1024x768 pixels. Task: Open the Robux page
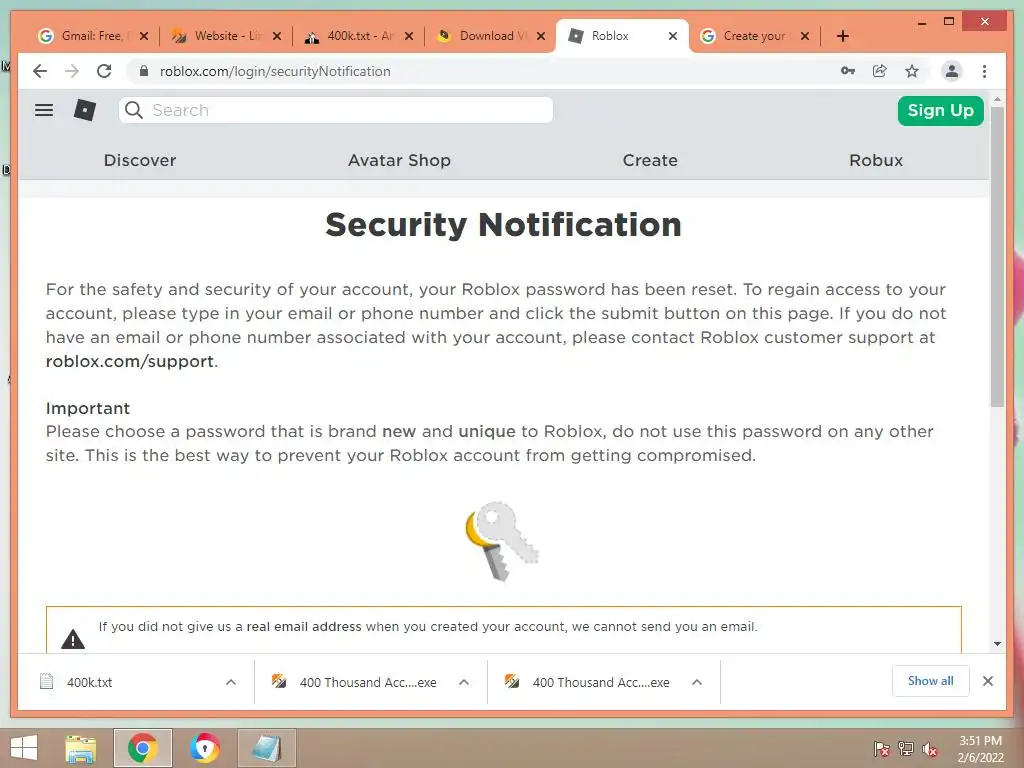click(x=876, y=160)
